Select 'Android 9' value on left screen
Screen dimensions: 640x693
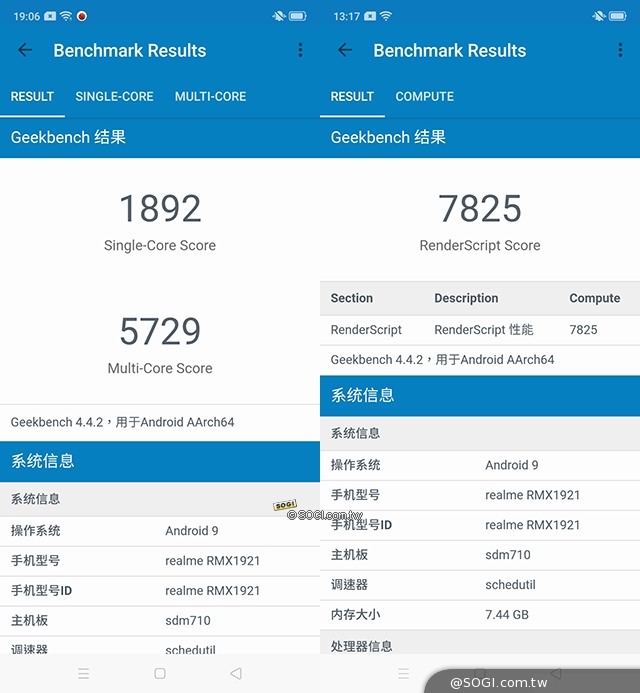pos(192,531)
